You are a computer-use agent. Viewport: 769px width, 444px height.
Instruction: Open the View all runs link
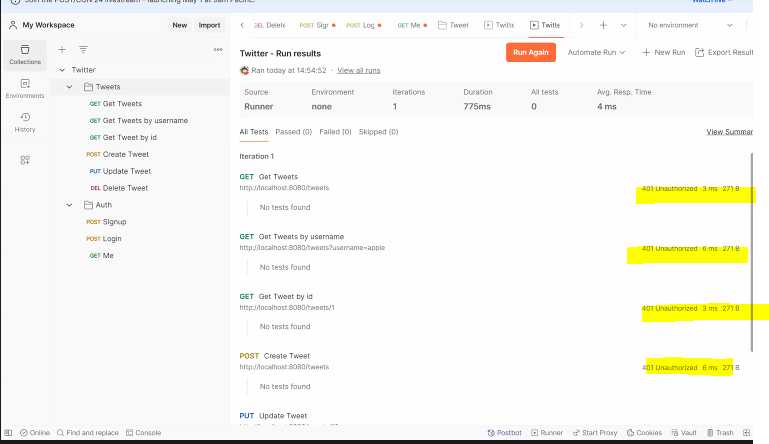(359, 71)
